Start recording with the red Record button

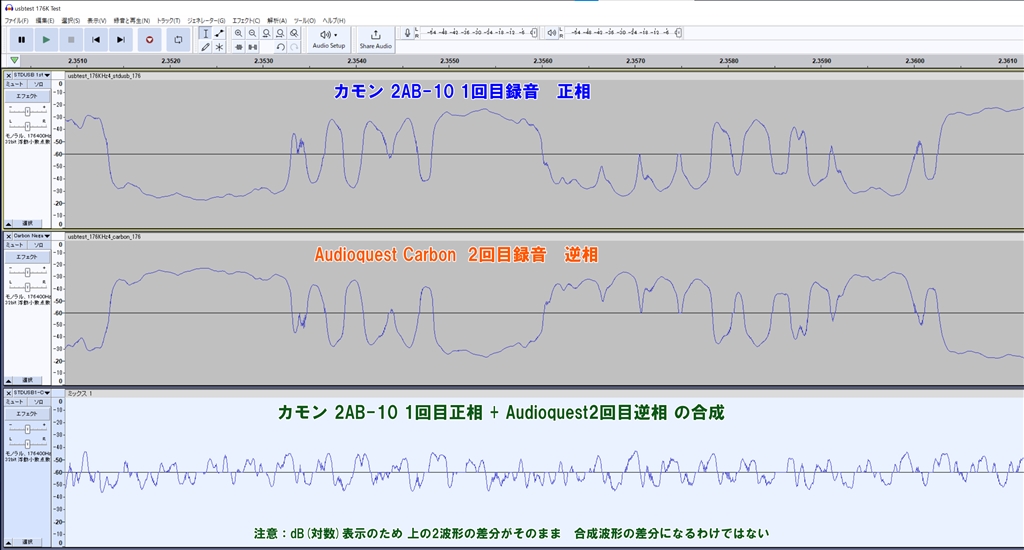click(x=150, y=40)
